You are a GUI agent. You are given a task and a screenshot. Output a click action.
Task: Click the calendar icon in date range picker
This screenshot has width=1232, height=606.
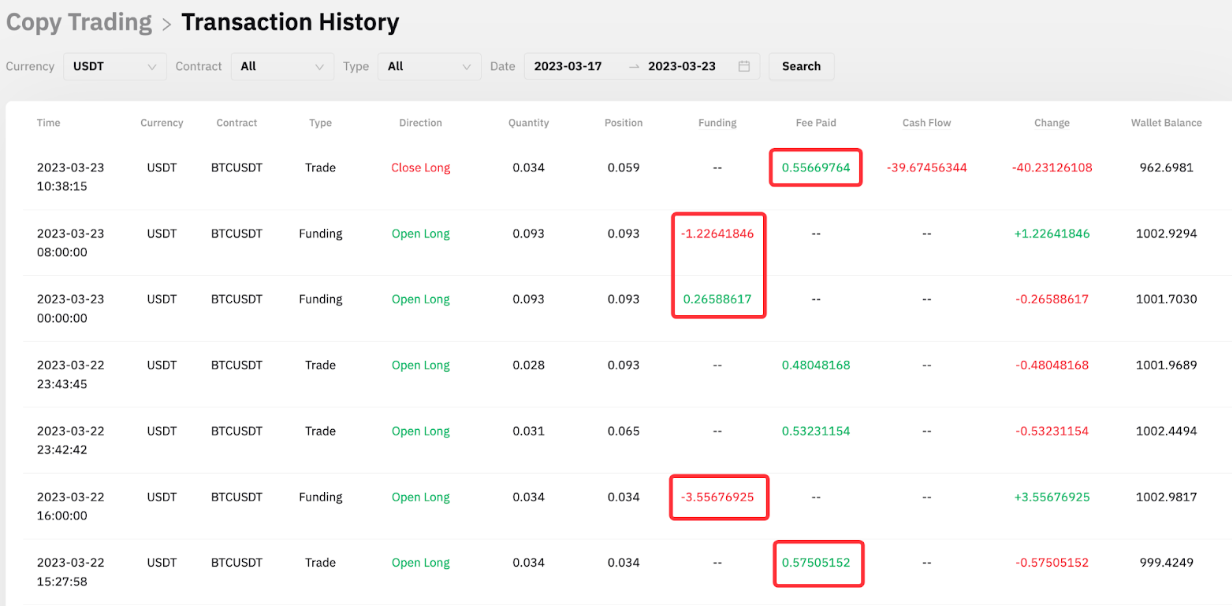(x=744, y=67)
